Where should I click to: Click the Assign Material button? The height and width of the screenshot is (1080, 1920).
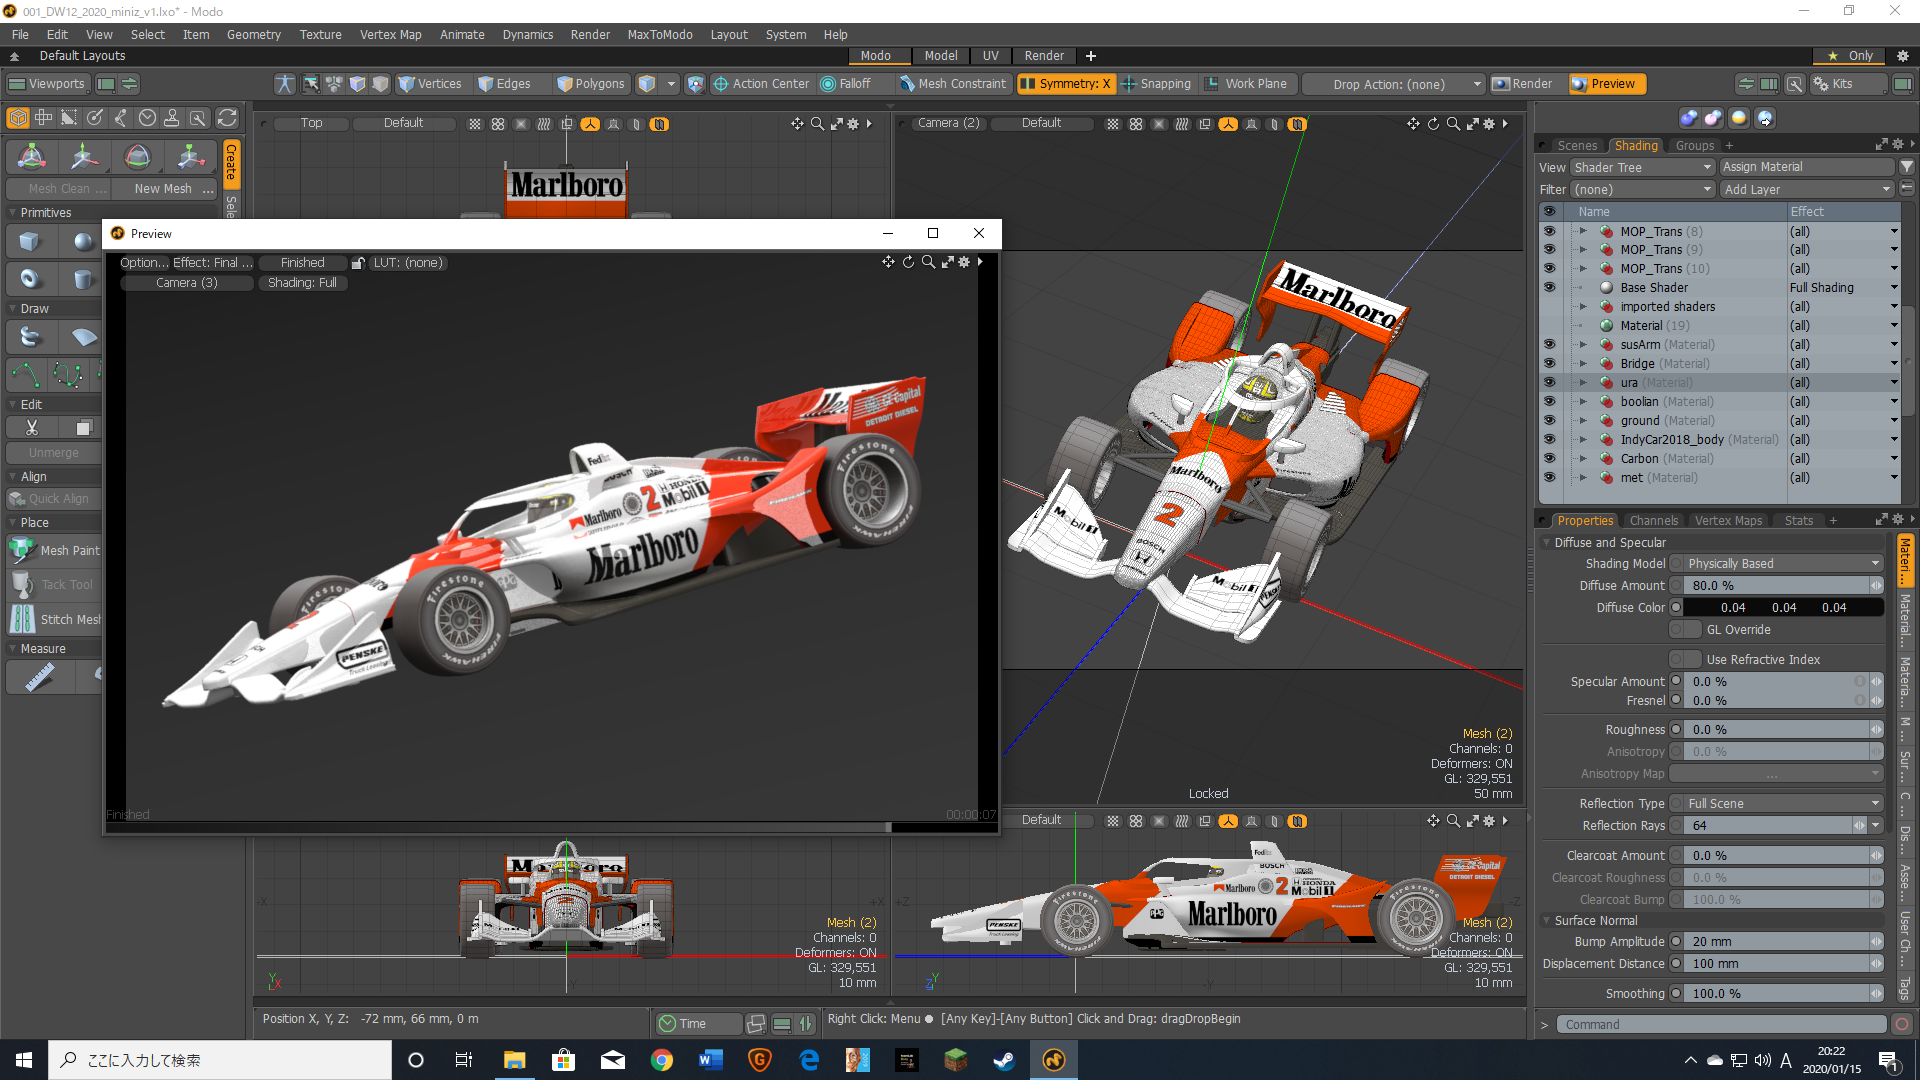[x=1807, y=167]
